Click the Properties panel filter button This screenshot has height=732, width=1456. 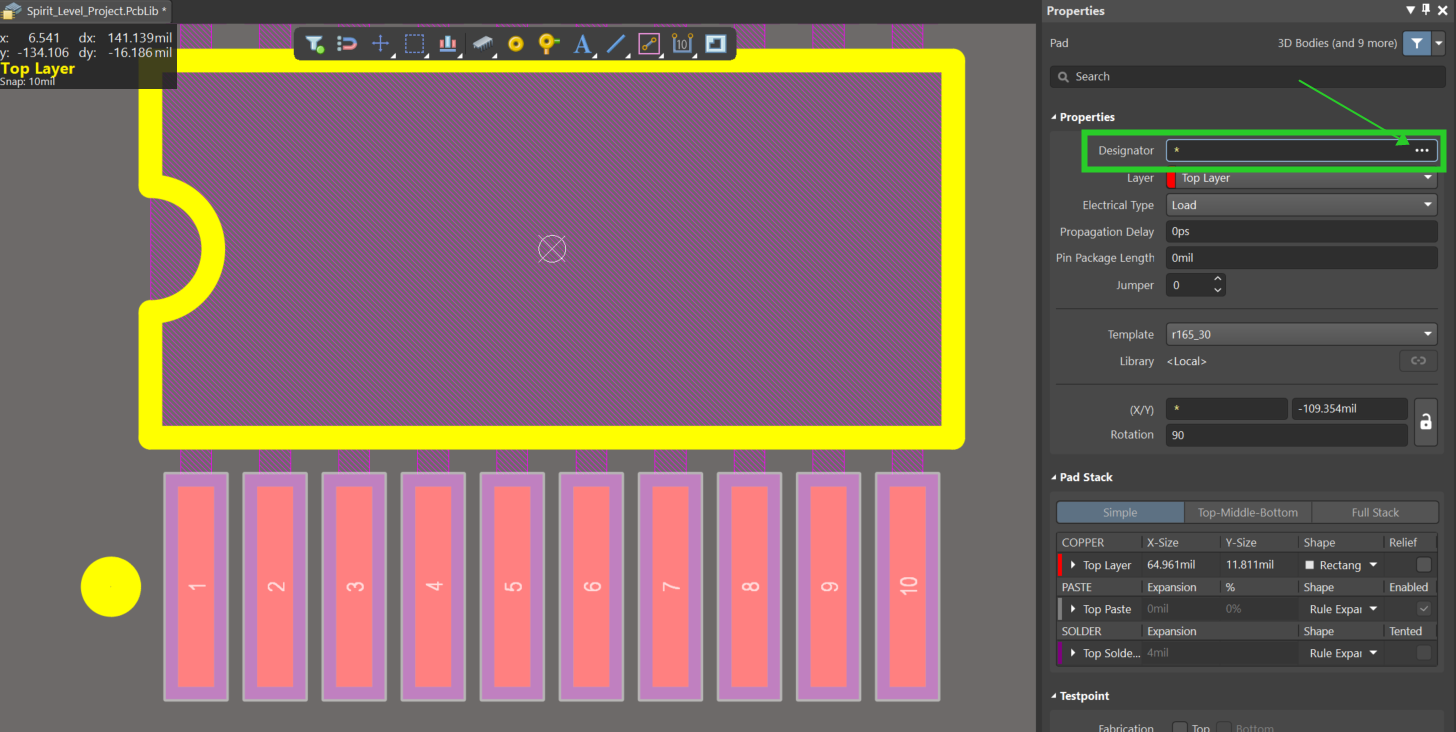[x=1416, y=44]
